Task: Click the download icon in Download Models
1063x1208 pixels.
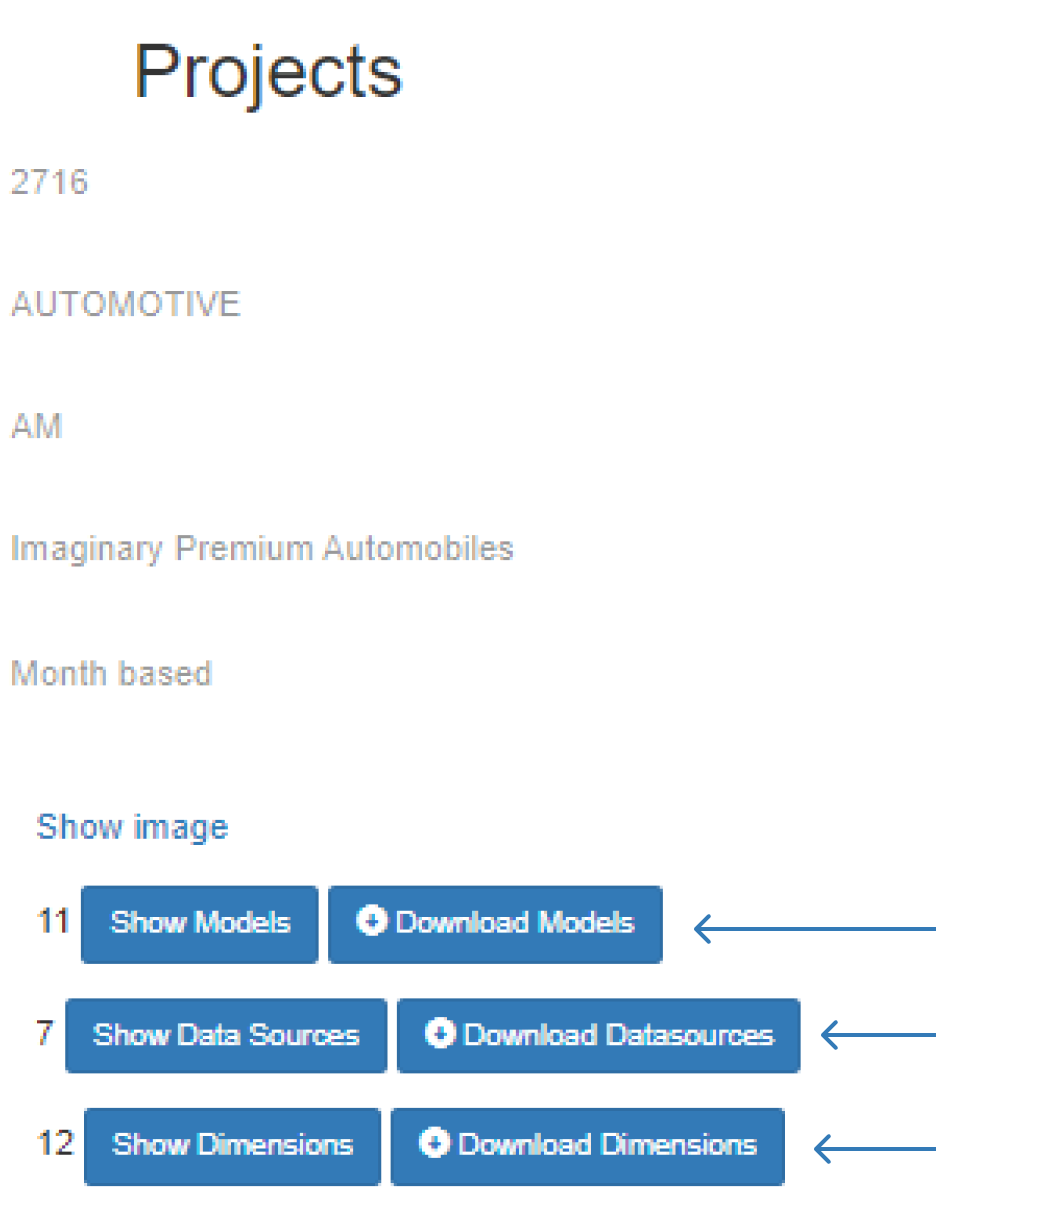Action: (x=371, y=921)
